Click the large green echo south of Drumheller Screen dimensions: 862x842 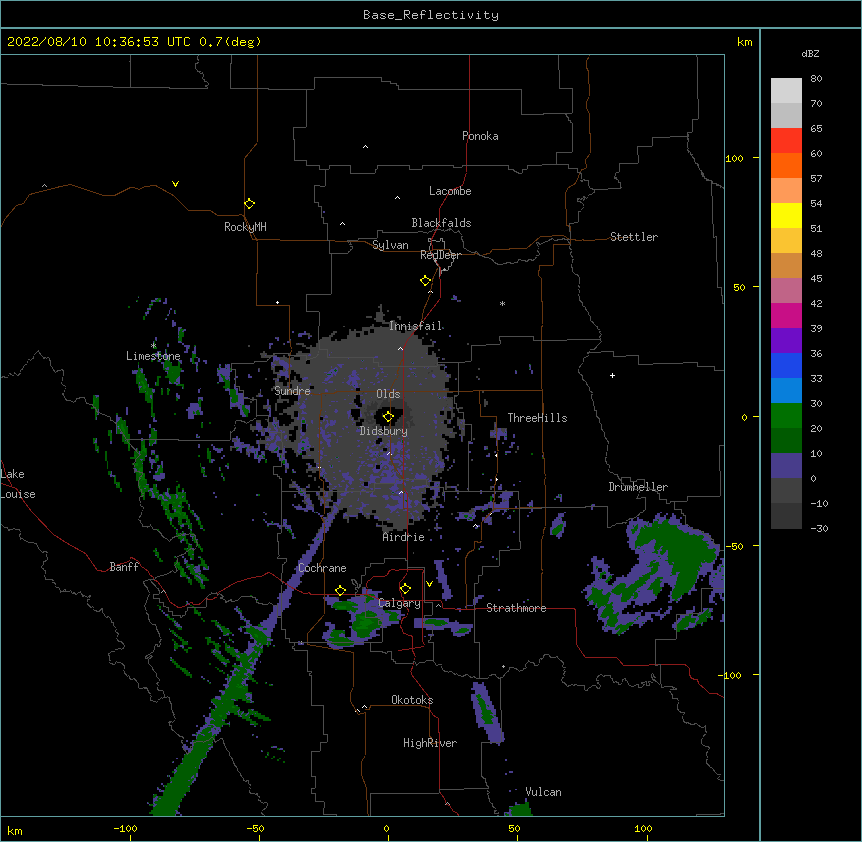click(x=673, y=555)
